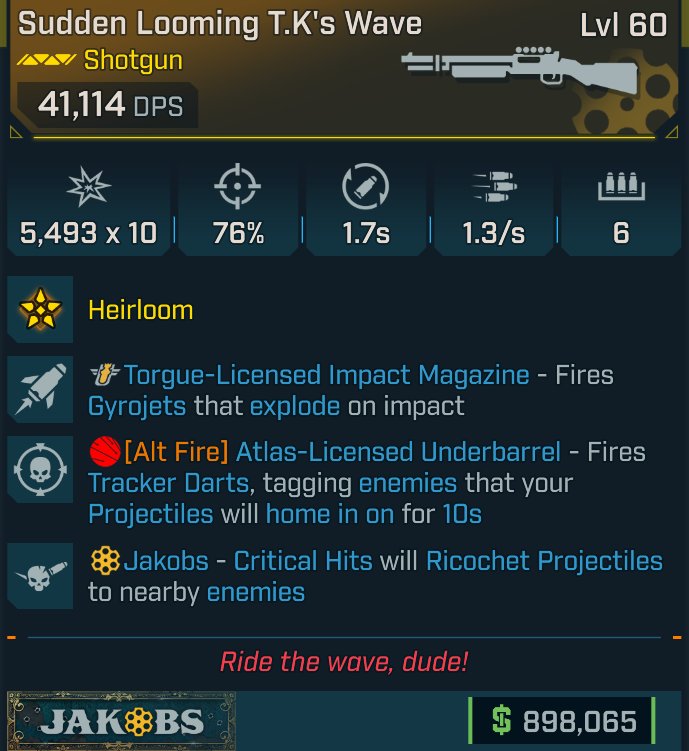Click the yellow rarity chevrons by Shotgun
Image resolution: width=689 pixels, height=751 pixels.
(46, 60)
